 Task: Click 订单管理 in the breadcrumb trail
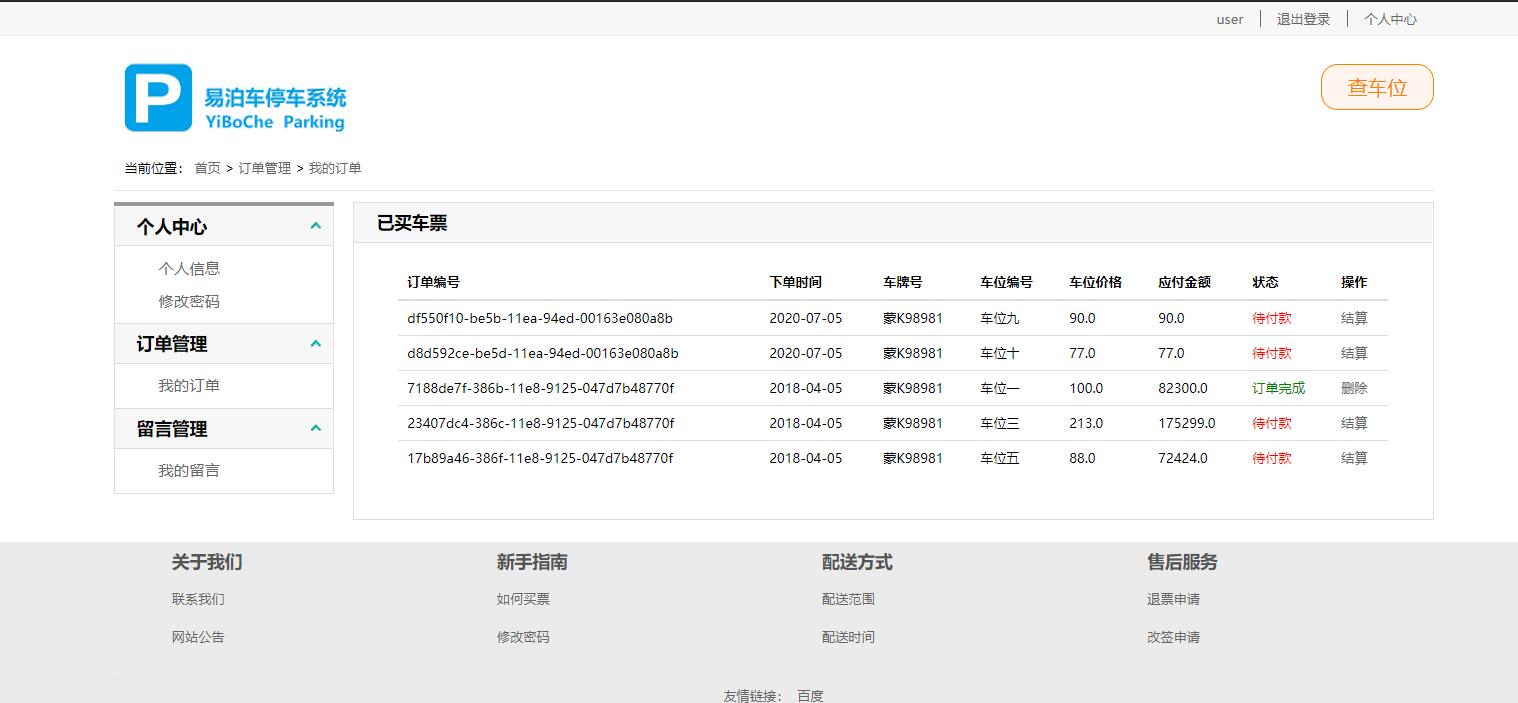pyautogui.click(x=264, y=168)
